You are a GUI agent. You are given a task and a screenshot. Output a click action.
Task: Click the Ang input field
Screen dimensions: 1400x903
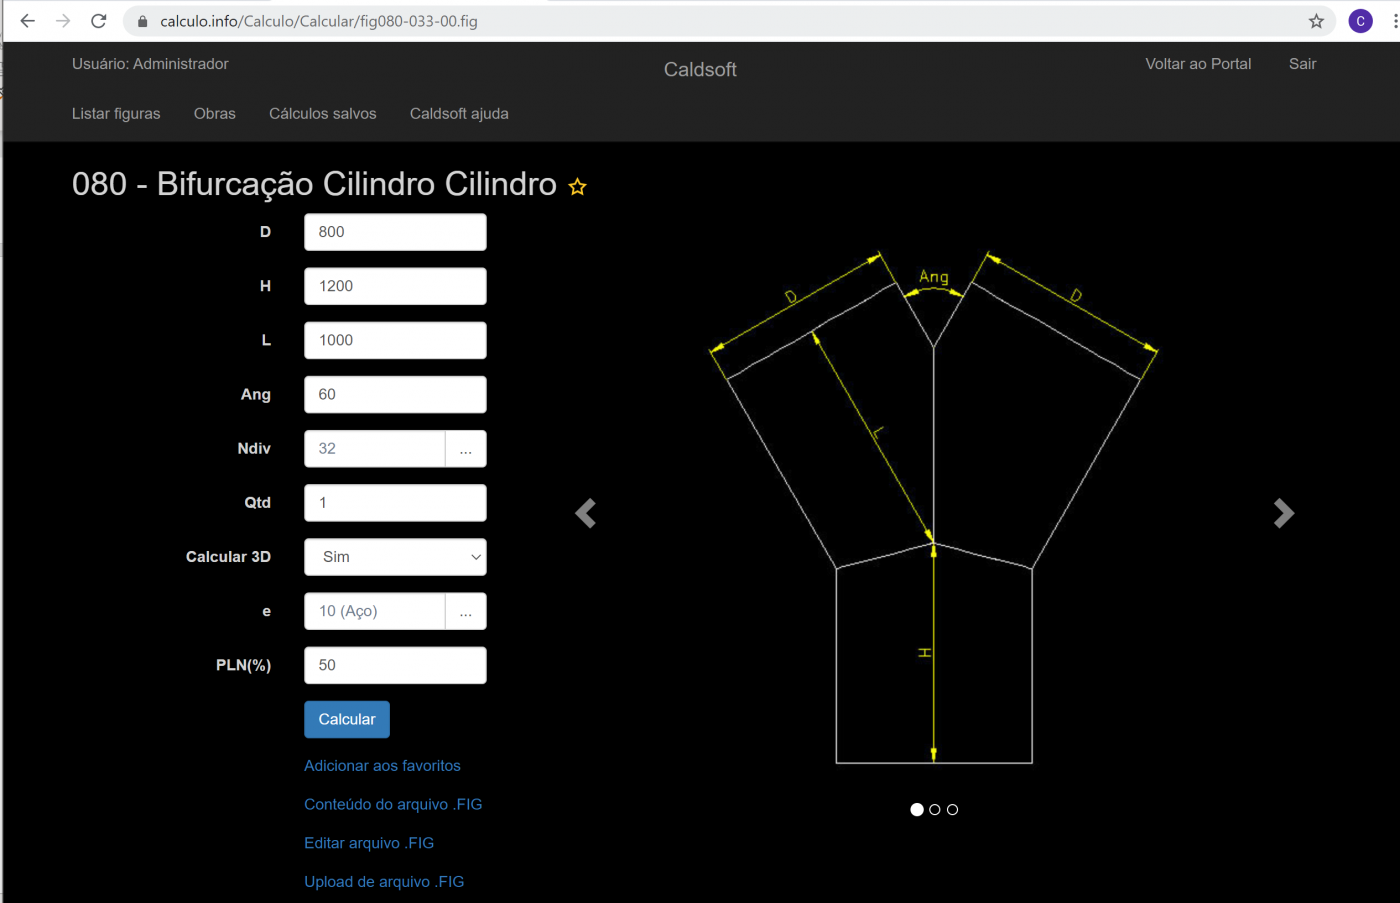(x=395, y=395)
